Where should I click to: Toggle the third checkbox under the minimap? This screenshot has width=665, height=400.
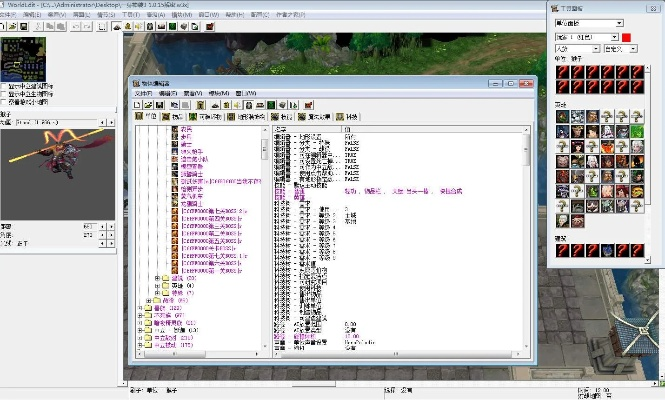click(x=4, y=102)
